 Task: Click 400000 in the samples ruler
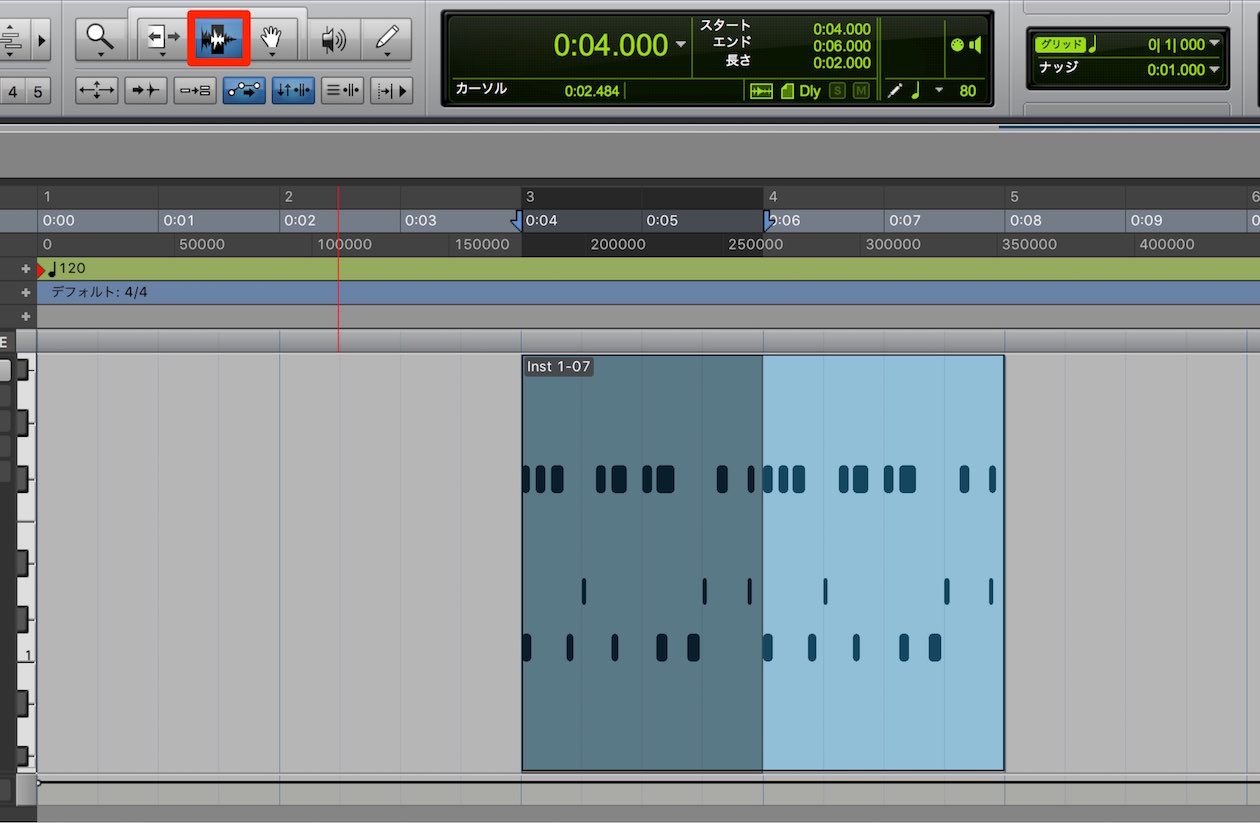tap(1166, 244)
